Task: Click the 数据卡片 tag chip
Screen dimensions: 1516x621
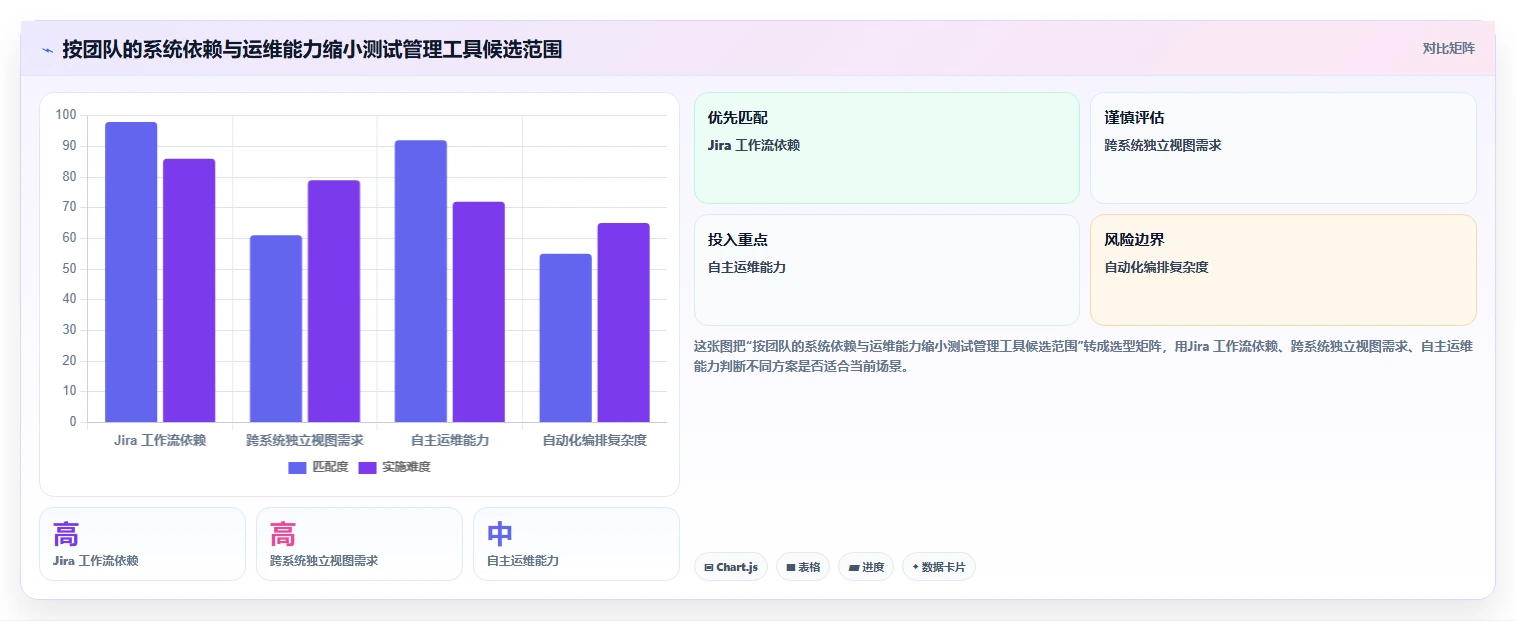Action: [x=938, y=567]
